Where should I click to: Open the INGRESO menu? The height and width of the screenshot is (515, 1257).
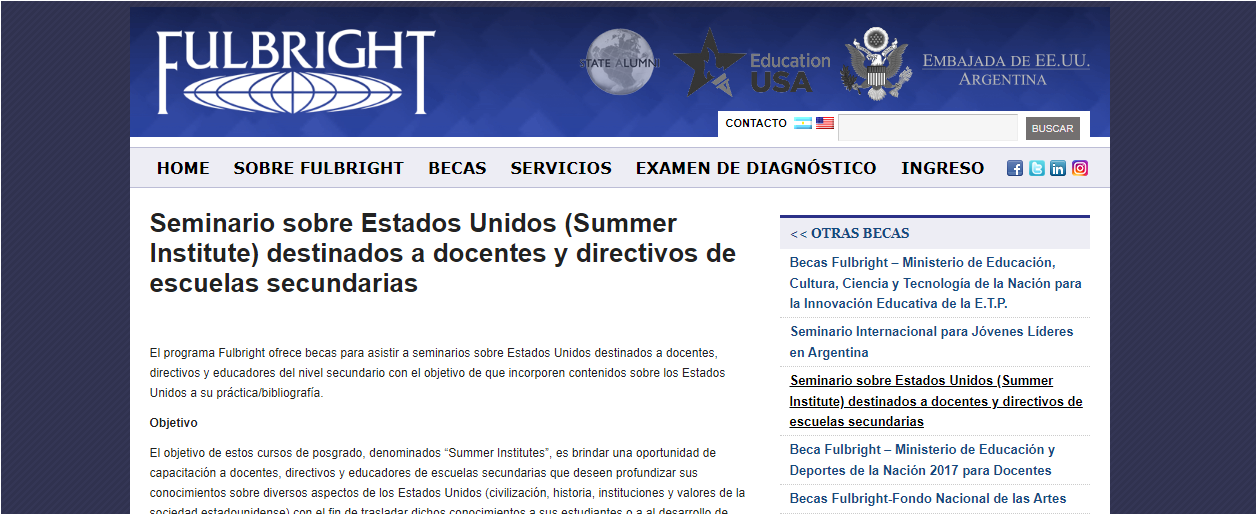pyautogui.click(x=943, y=168)
